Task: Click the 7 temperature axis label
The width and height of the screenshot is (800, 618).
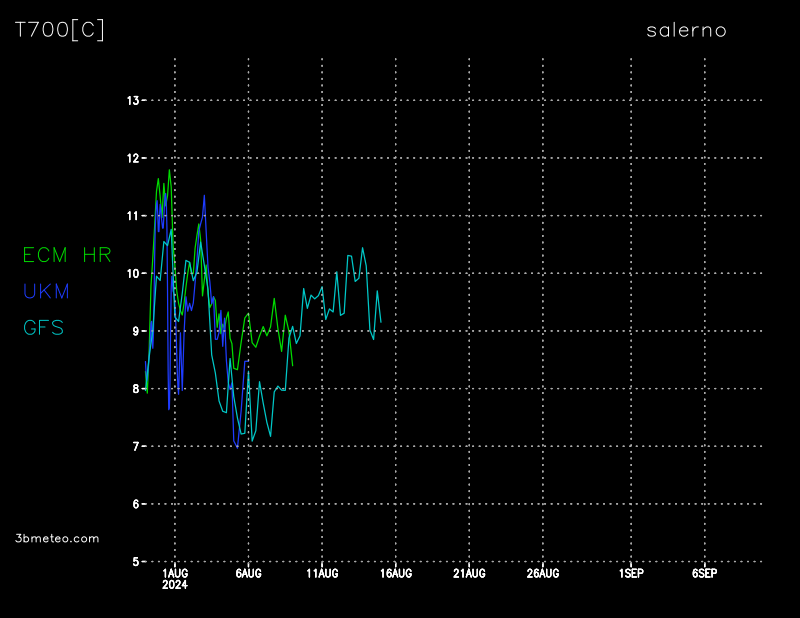Action: pos(136,446)
